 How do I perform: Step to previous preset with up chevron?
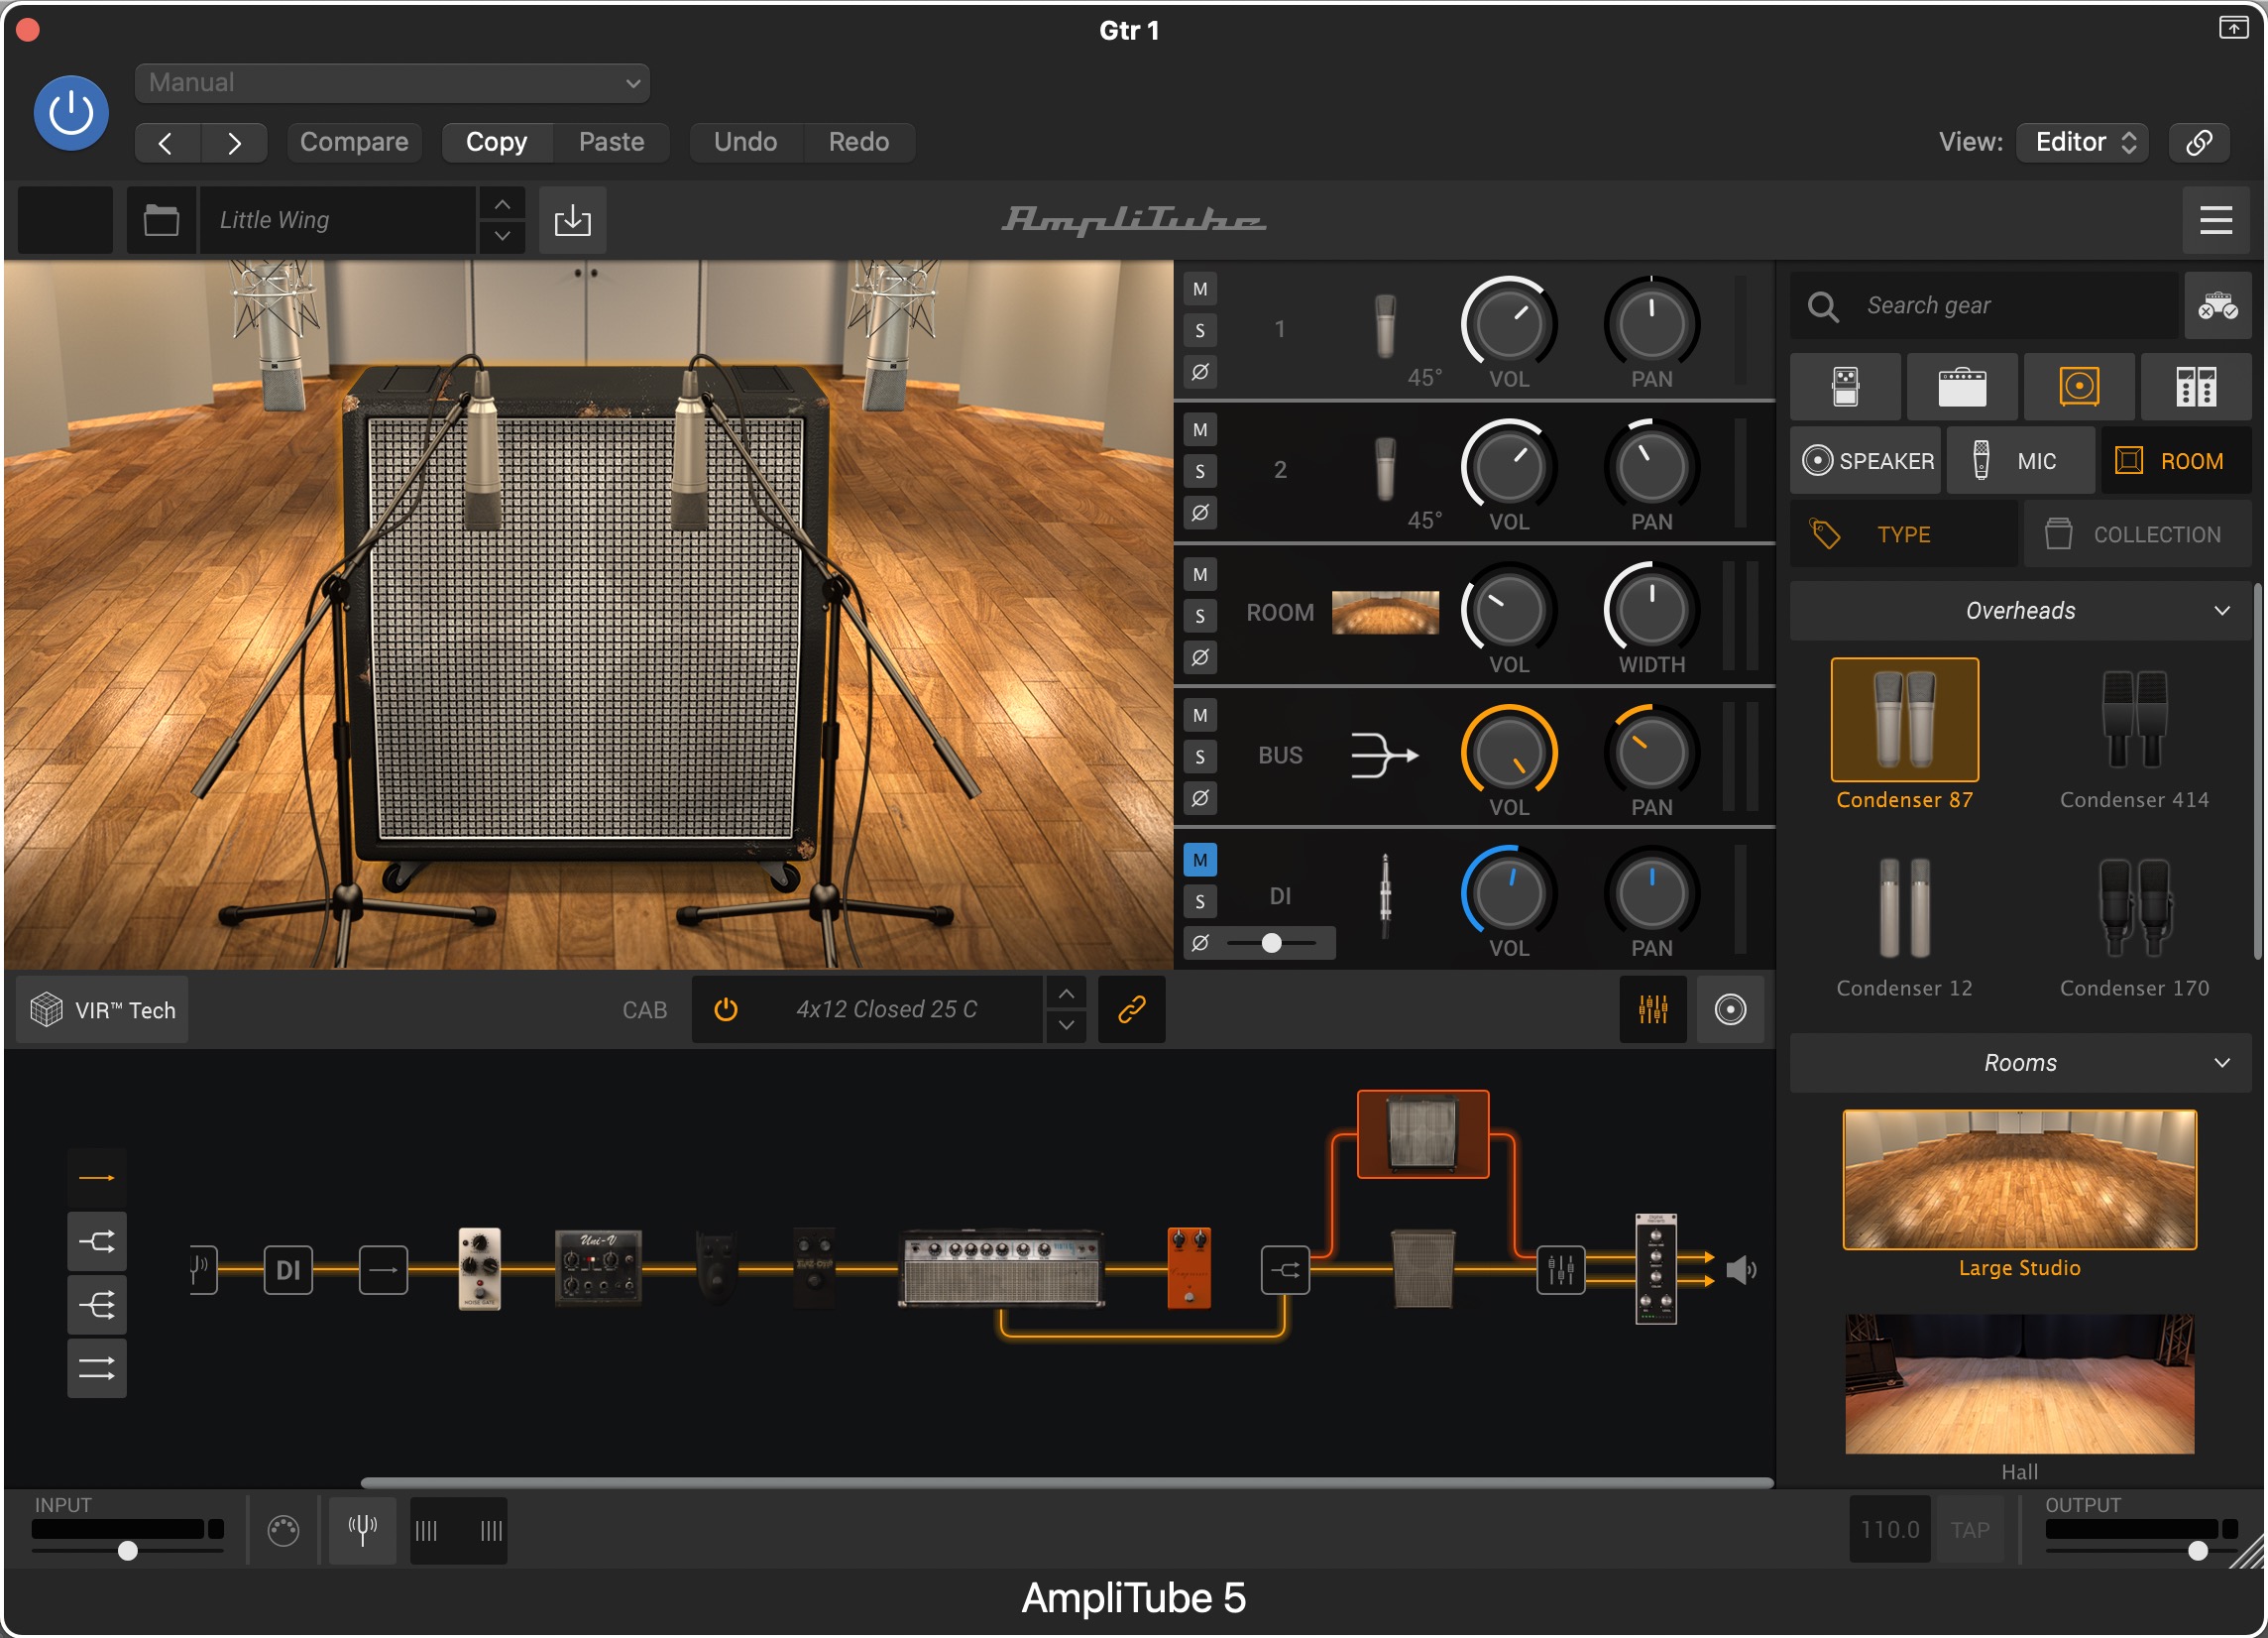(502, 204)
